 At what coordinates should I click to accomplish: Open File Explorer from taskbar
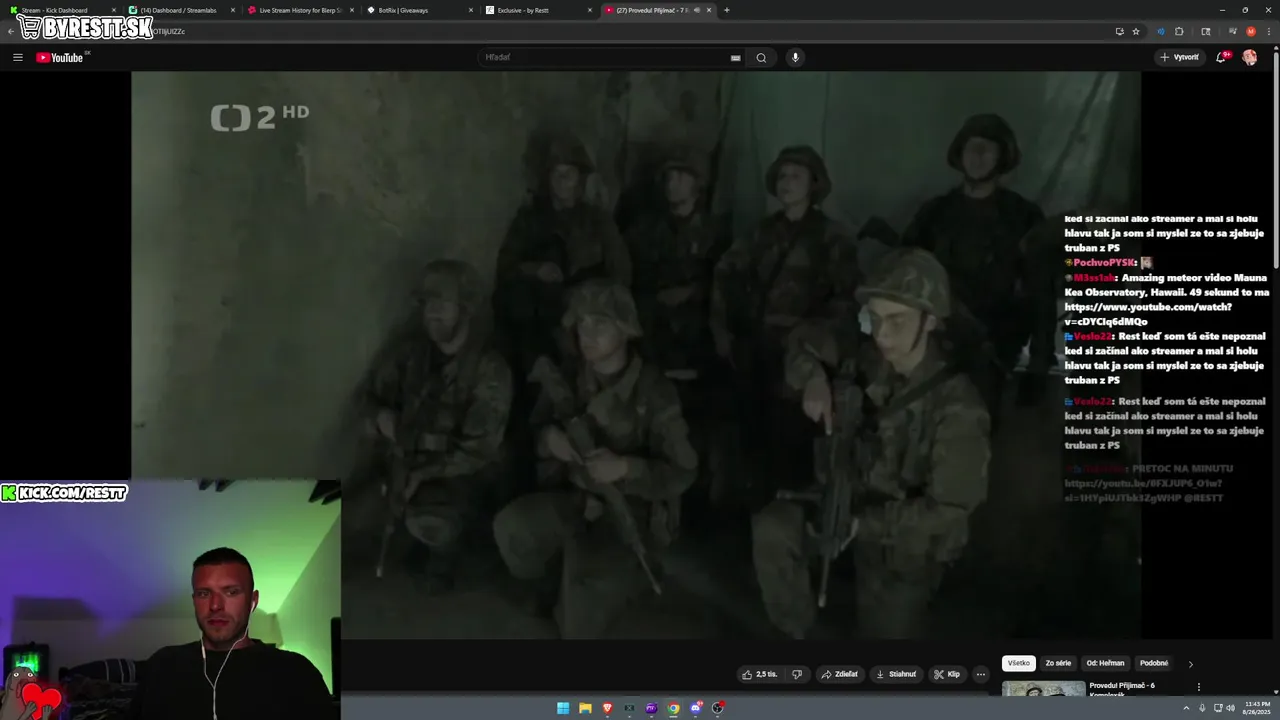tap(585, 708)
